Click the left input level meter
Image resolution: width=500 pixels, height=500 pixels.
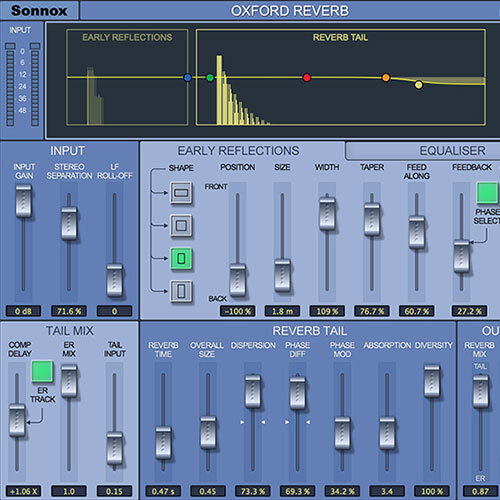10,85
